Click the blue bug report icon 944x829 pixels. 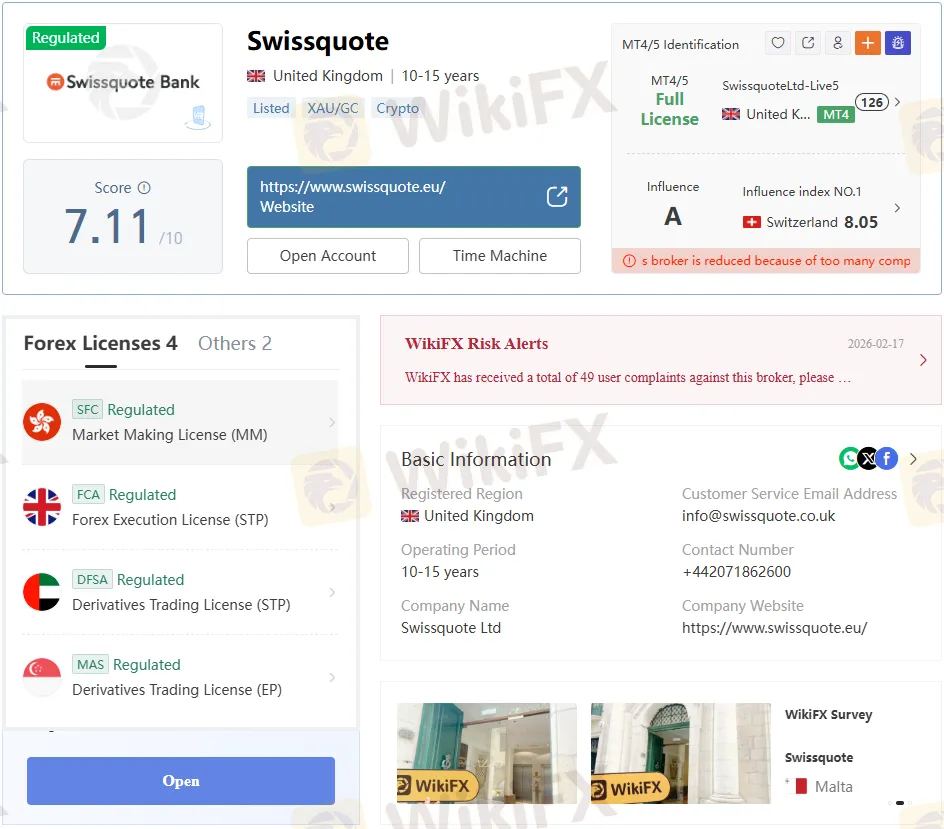pos(898,43)
